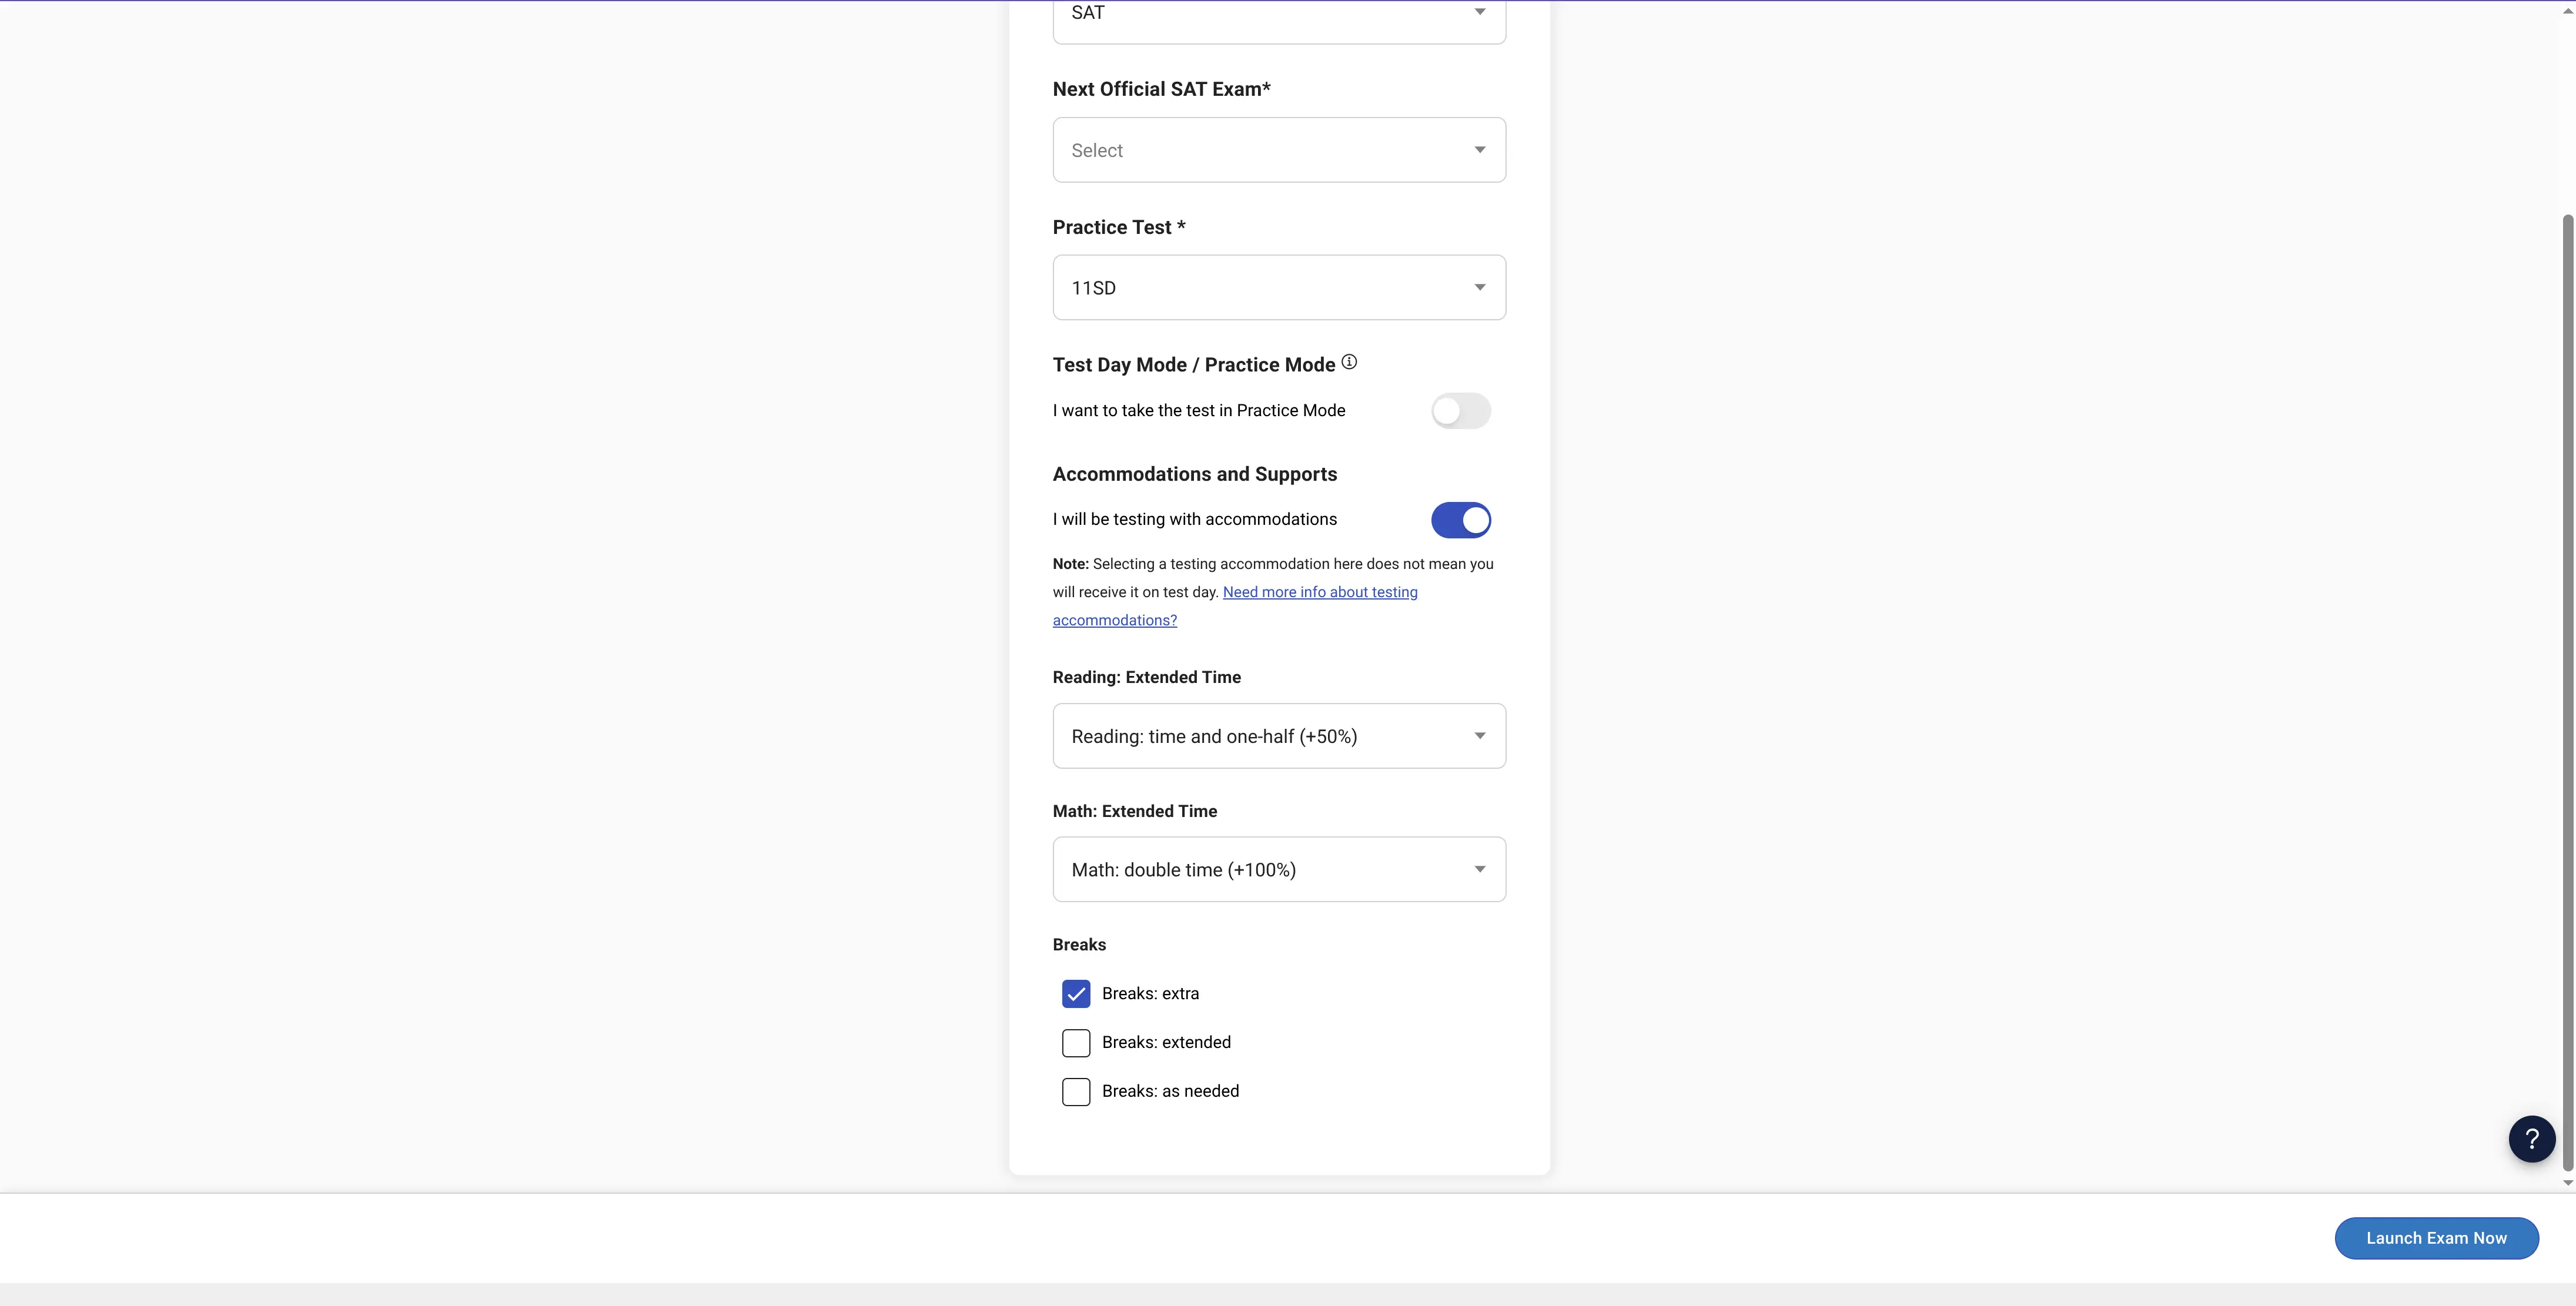Click the info icon beside Practice Mode heading
Viewport: 2576px width, 1306px height.
click(1349, 362)
